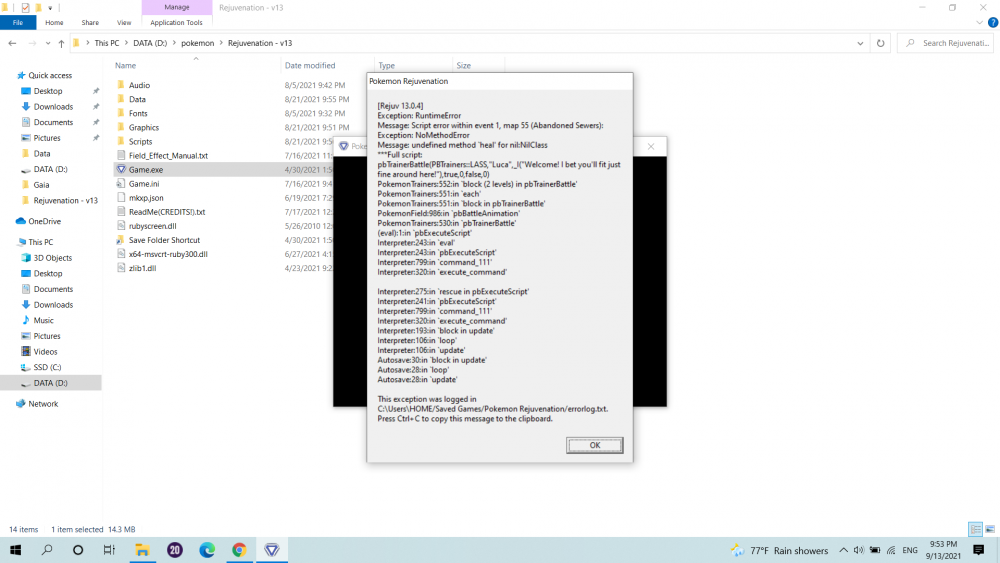Screen dimensions: 1000x563
Task: Sort files by Date modified column
Action: 310,65
